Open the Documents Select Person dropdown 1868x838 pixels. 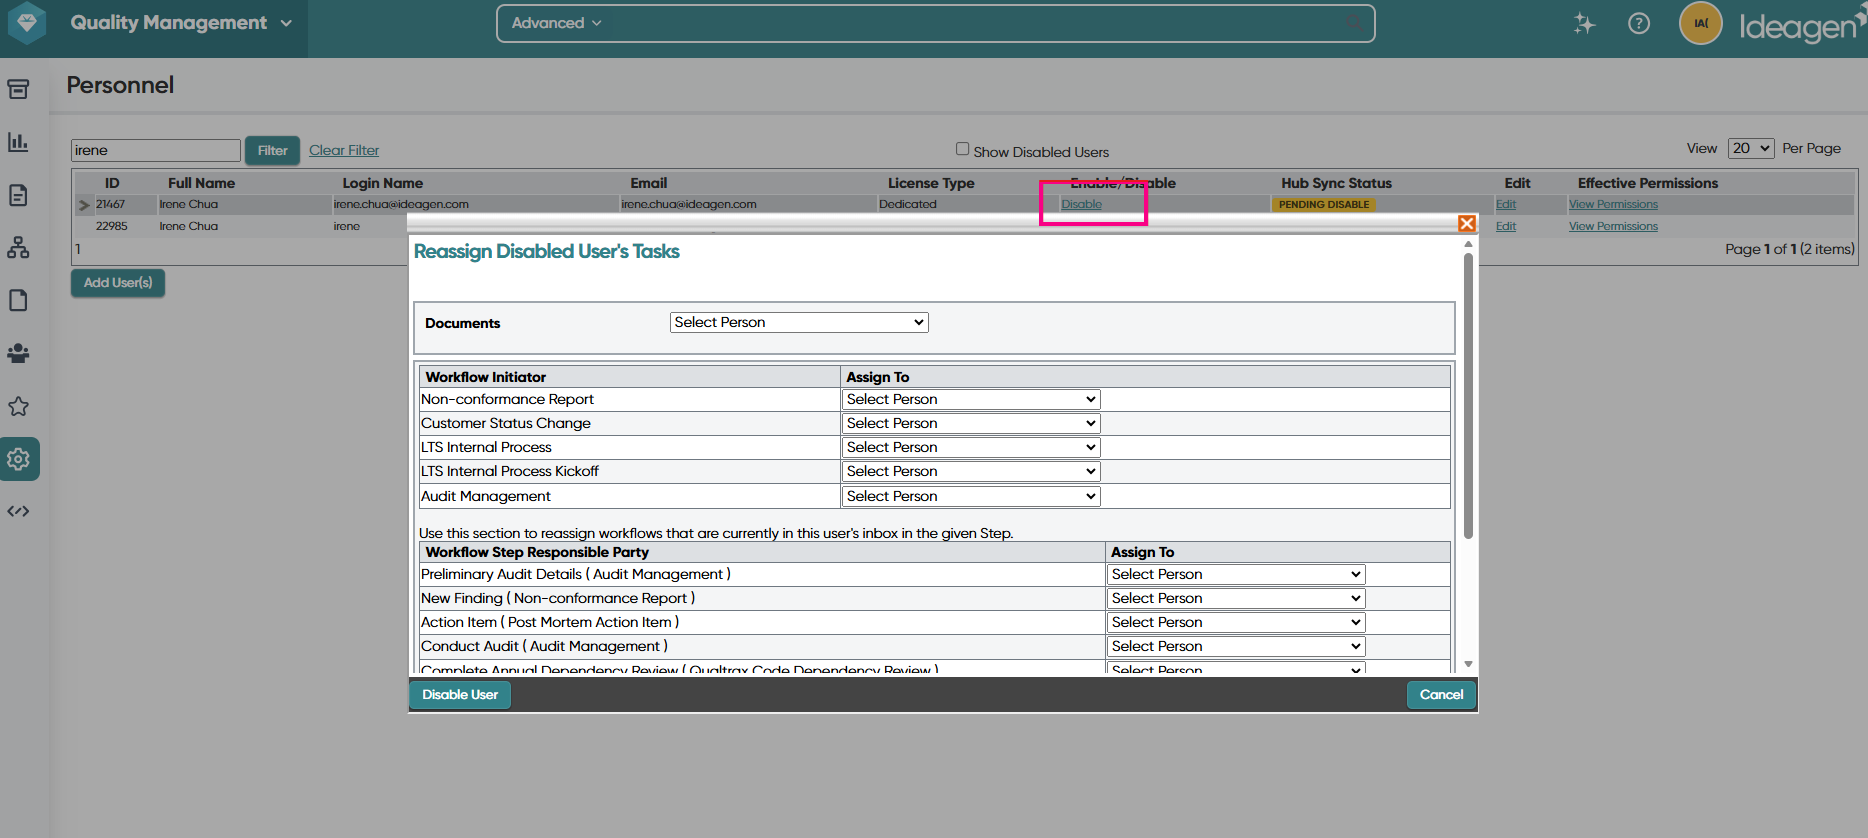(799, 322)
